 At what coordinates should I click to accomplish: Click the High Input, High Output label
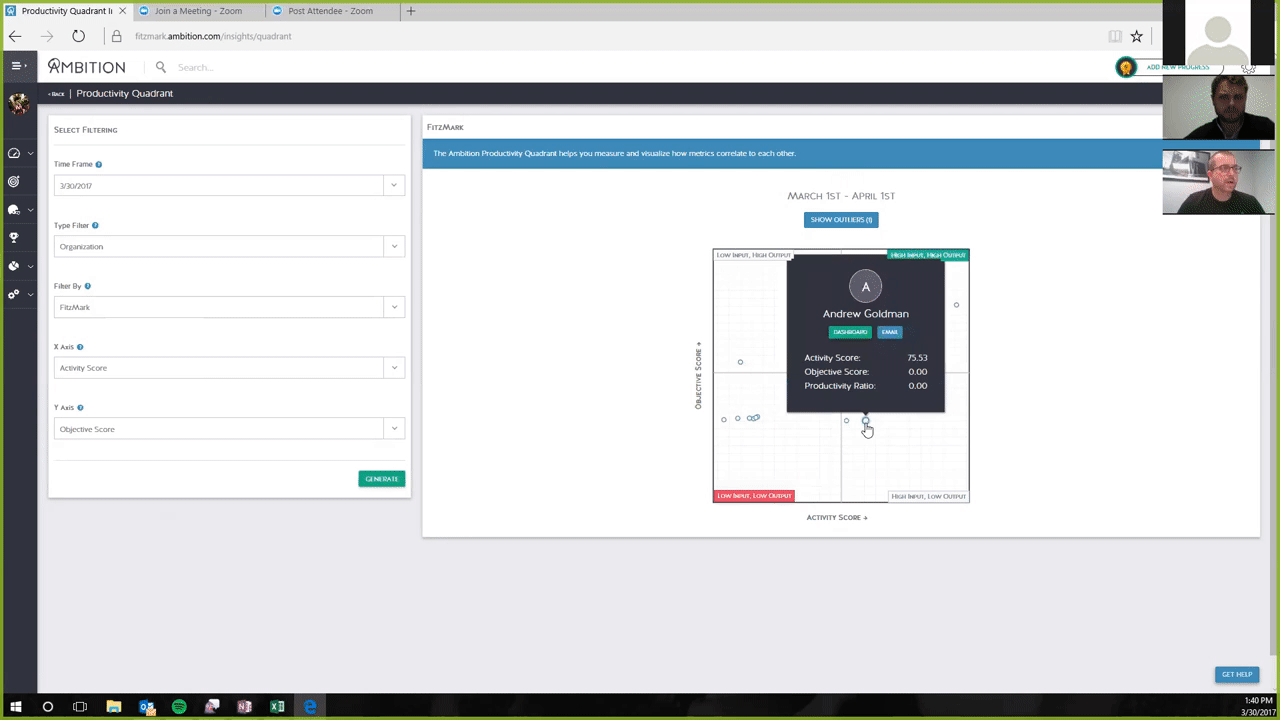(928, 255)
